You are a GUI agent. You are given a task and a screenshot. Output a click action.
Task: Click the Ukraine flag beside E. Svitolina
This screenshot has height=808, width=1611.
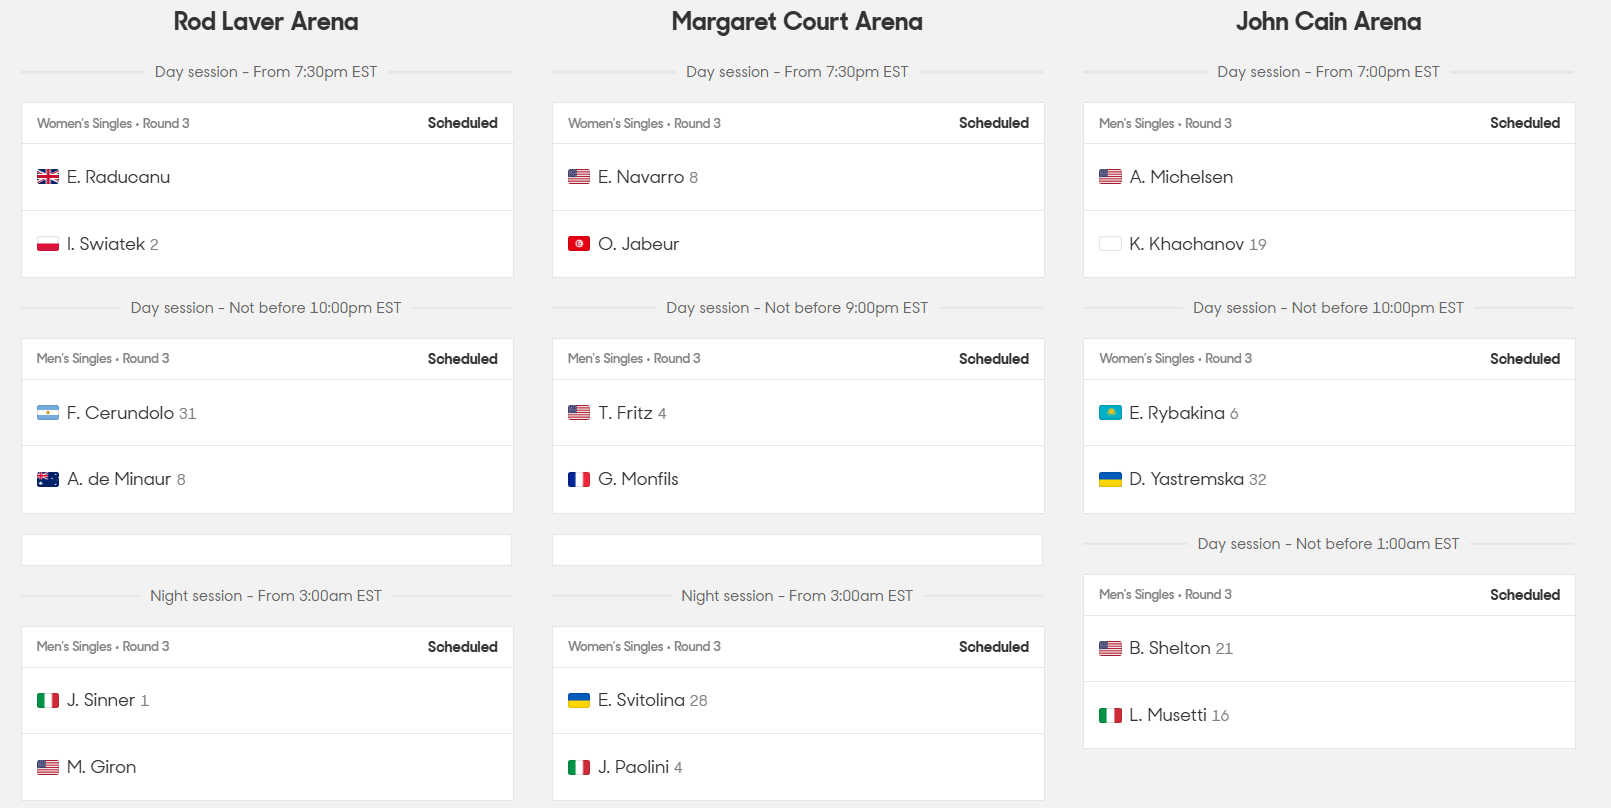click(x=579, y=700)
